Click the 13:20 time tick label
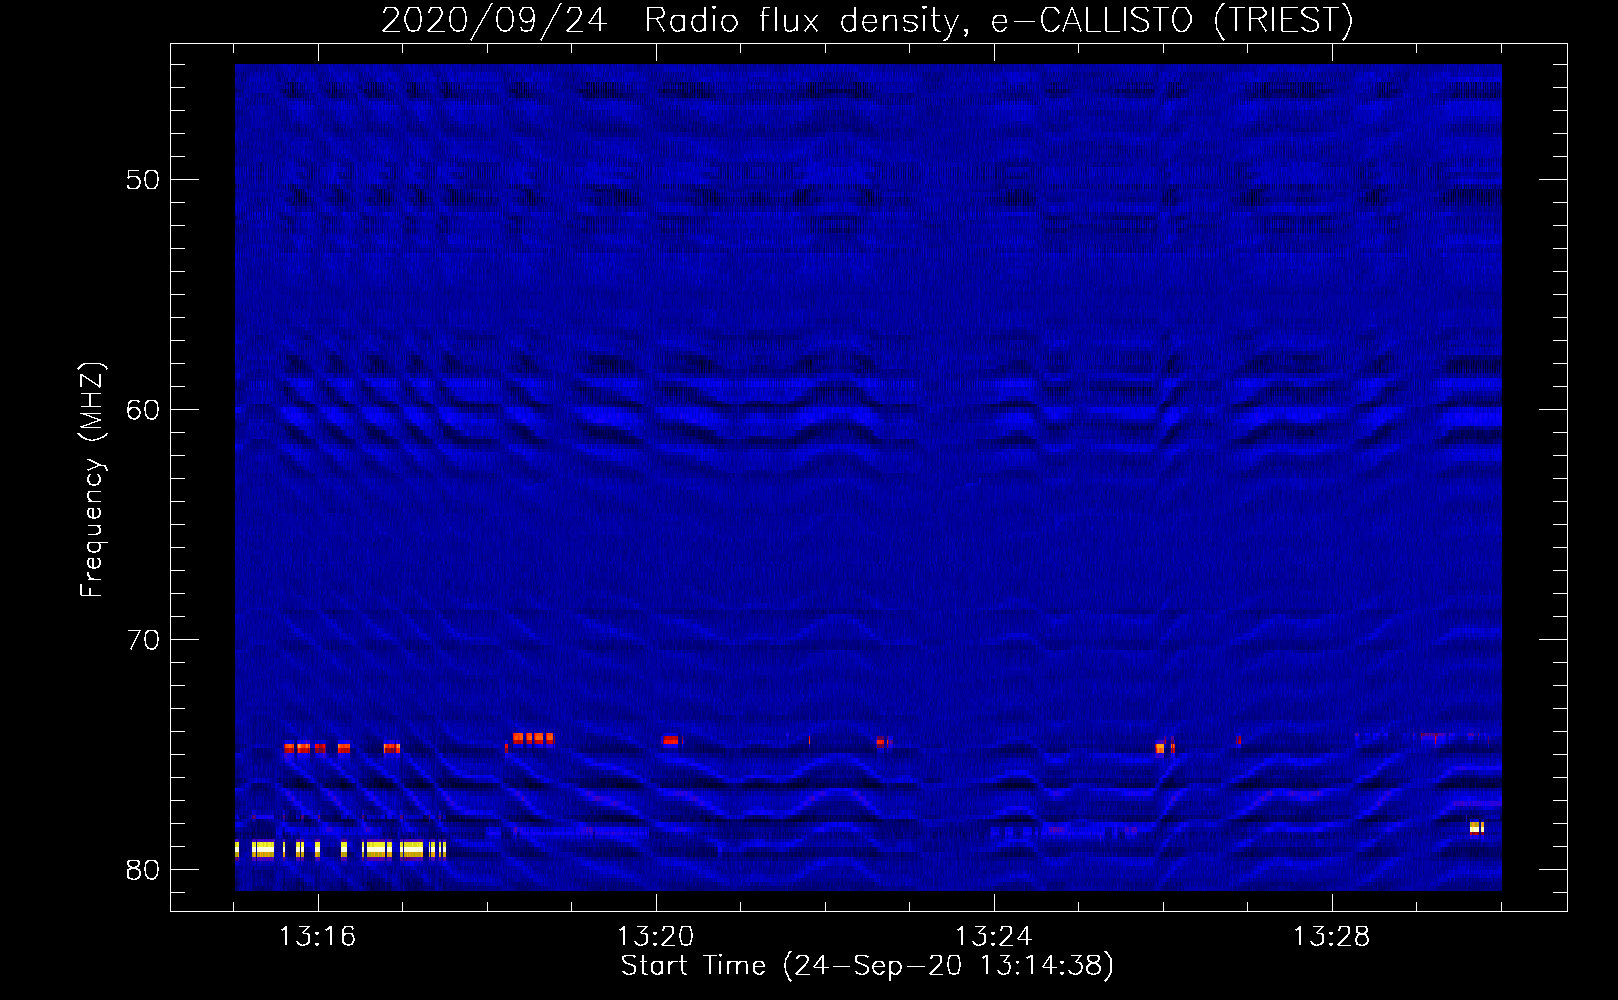The height and width of the screenshot is (1000, 1618). [655, 937]
